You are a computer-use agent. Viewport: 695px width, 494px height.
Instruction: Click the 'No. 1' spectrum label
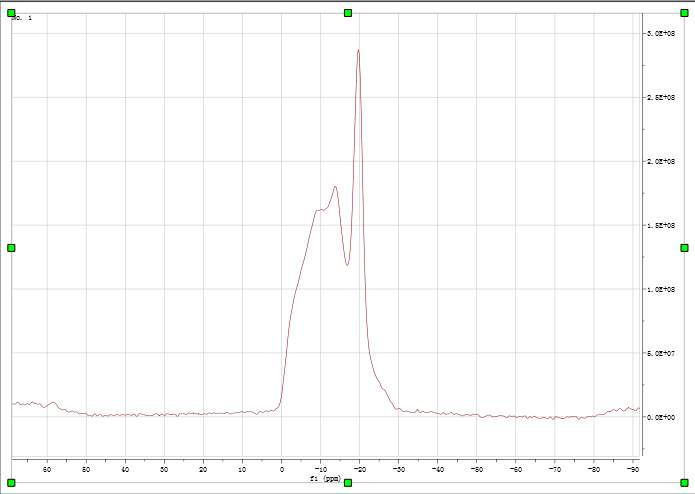(22, 18)
